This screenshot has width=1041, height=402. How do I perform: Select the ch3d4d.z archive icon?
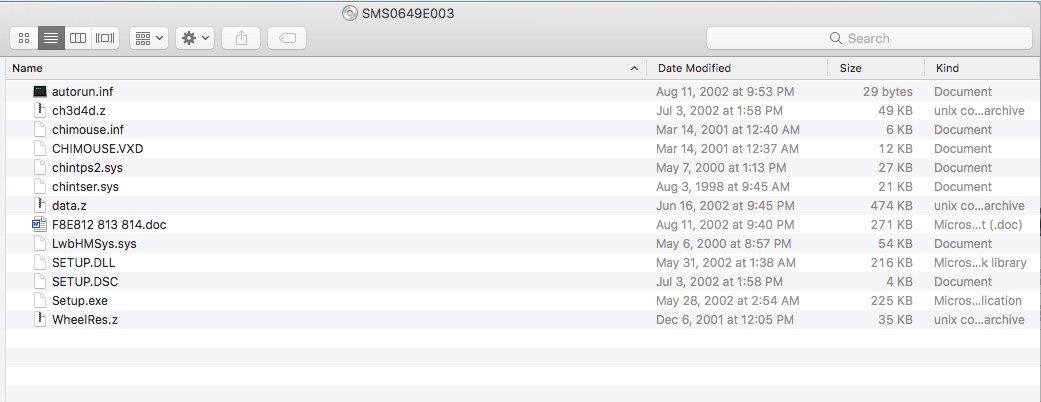[40, 111]
